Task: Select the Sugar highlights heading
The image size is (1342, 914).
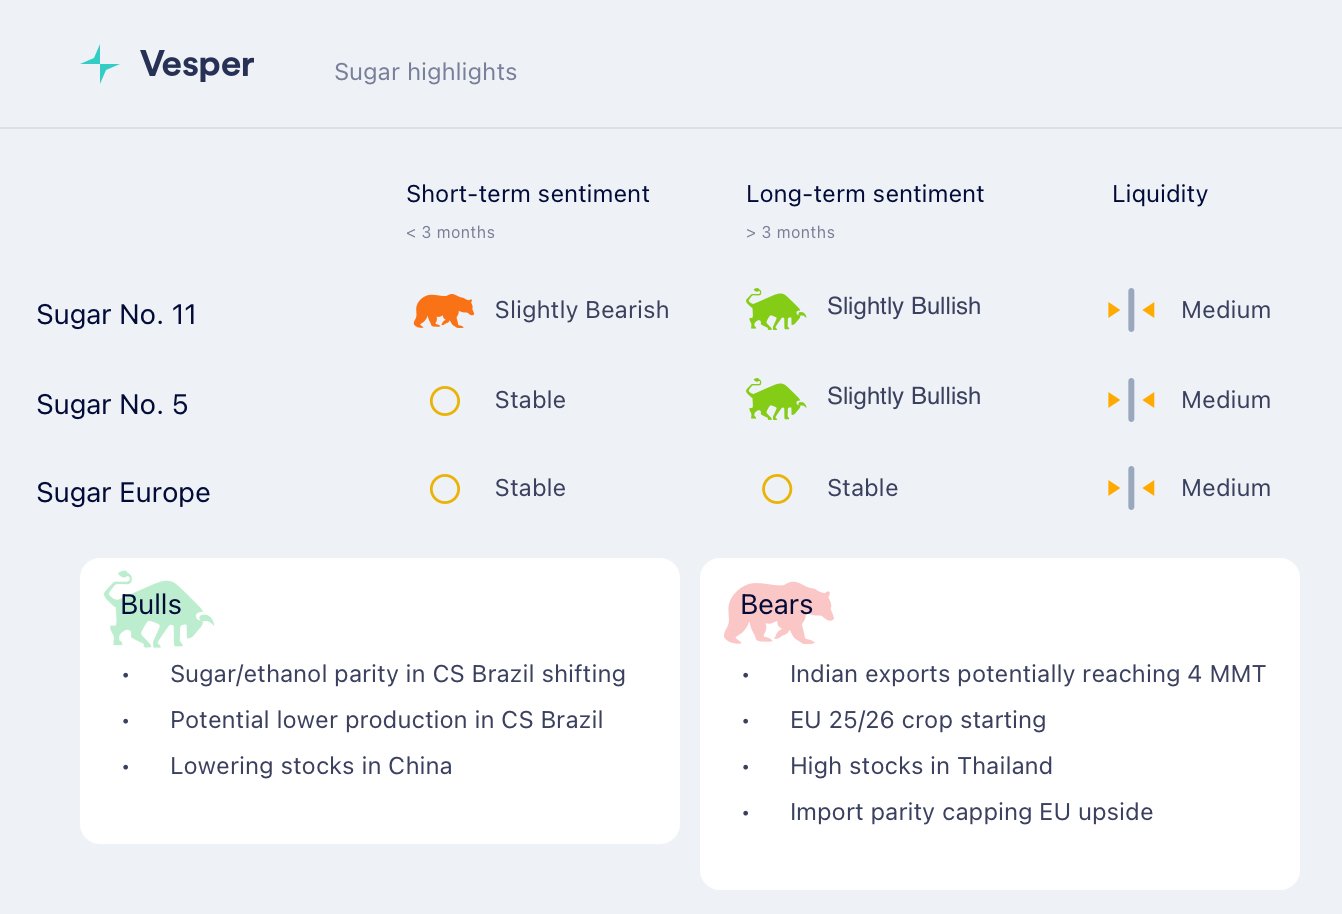Action: pyautogui.click(x=425, y=72)
